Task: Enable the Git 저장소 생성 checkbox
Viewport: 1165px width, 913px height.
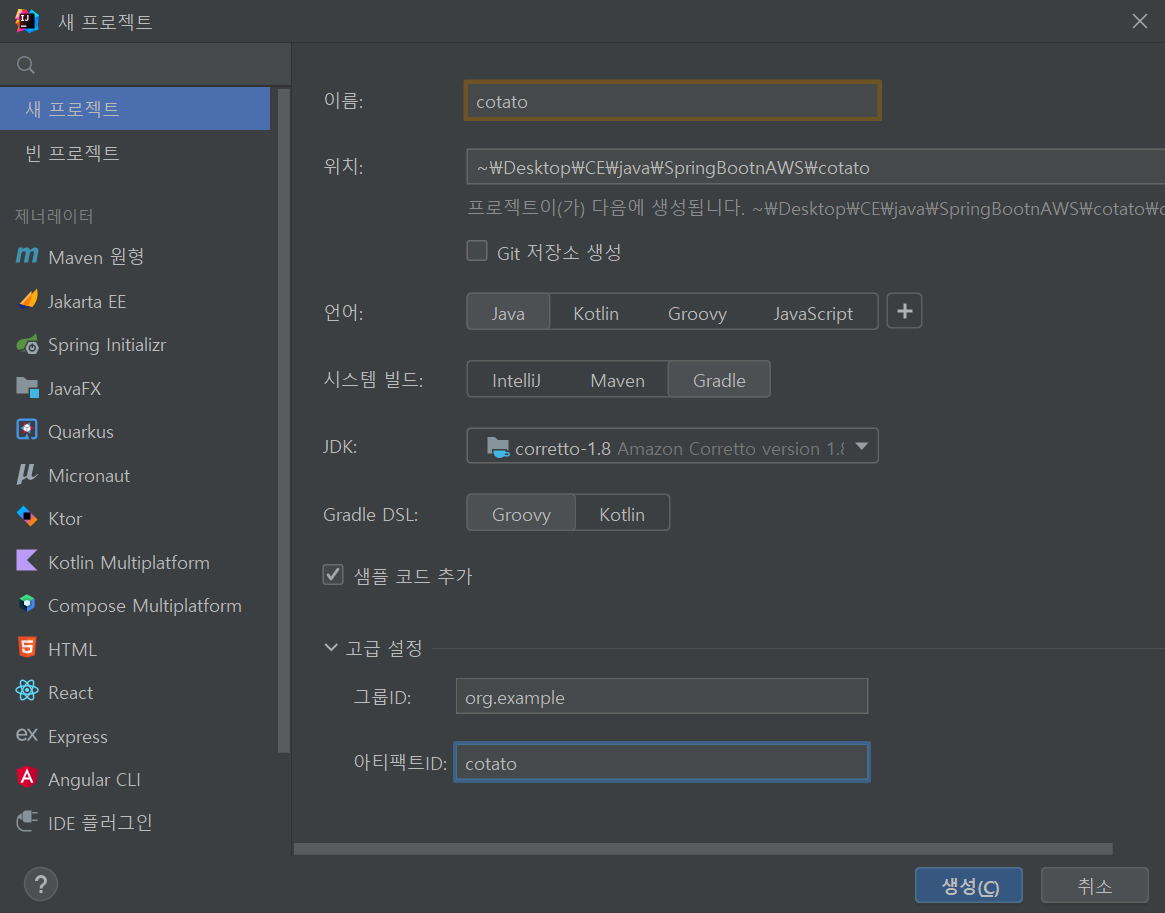Action: (x=477, y=251)
